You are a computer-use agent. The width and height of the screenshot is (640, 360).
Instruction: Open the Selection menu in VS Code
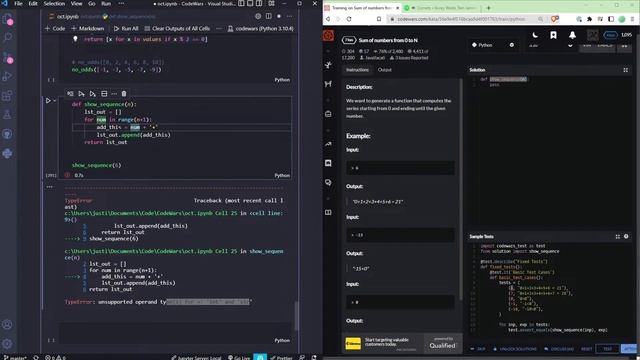pyautogui.click(x=54, y=4)
